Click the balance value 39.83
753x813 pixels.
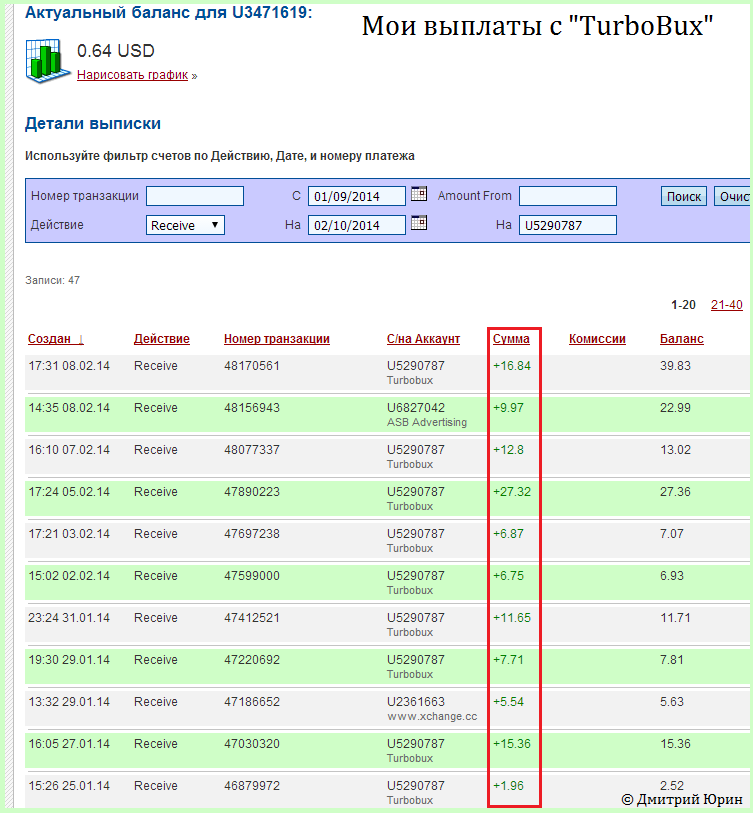pos(675,366)
